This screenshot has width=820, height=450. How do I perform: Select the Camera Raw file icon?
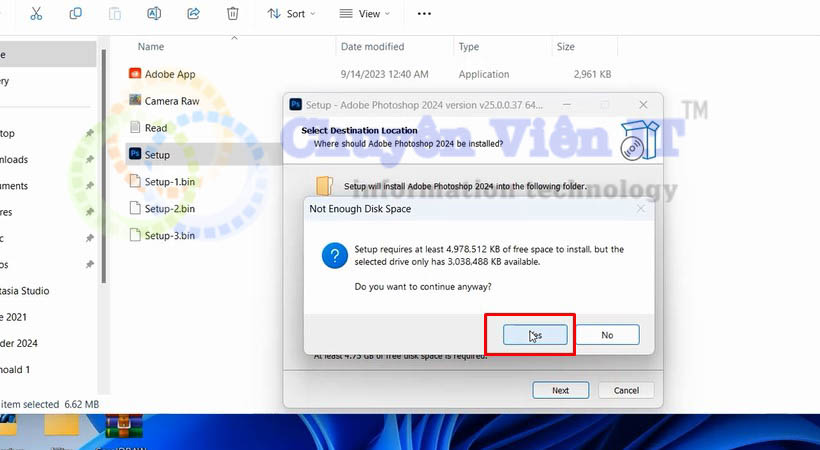point(136,101)
